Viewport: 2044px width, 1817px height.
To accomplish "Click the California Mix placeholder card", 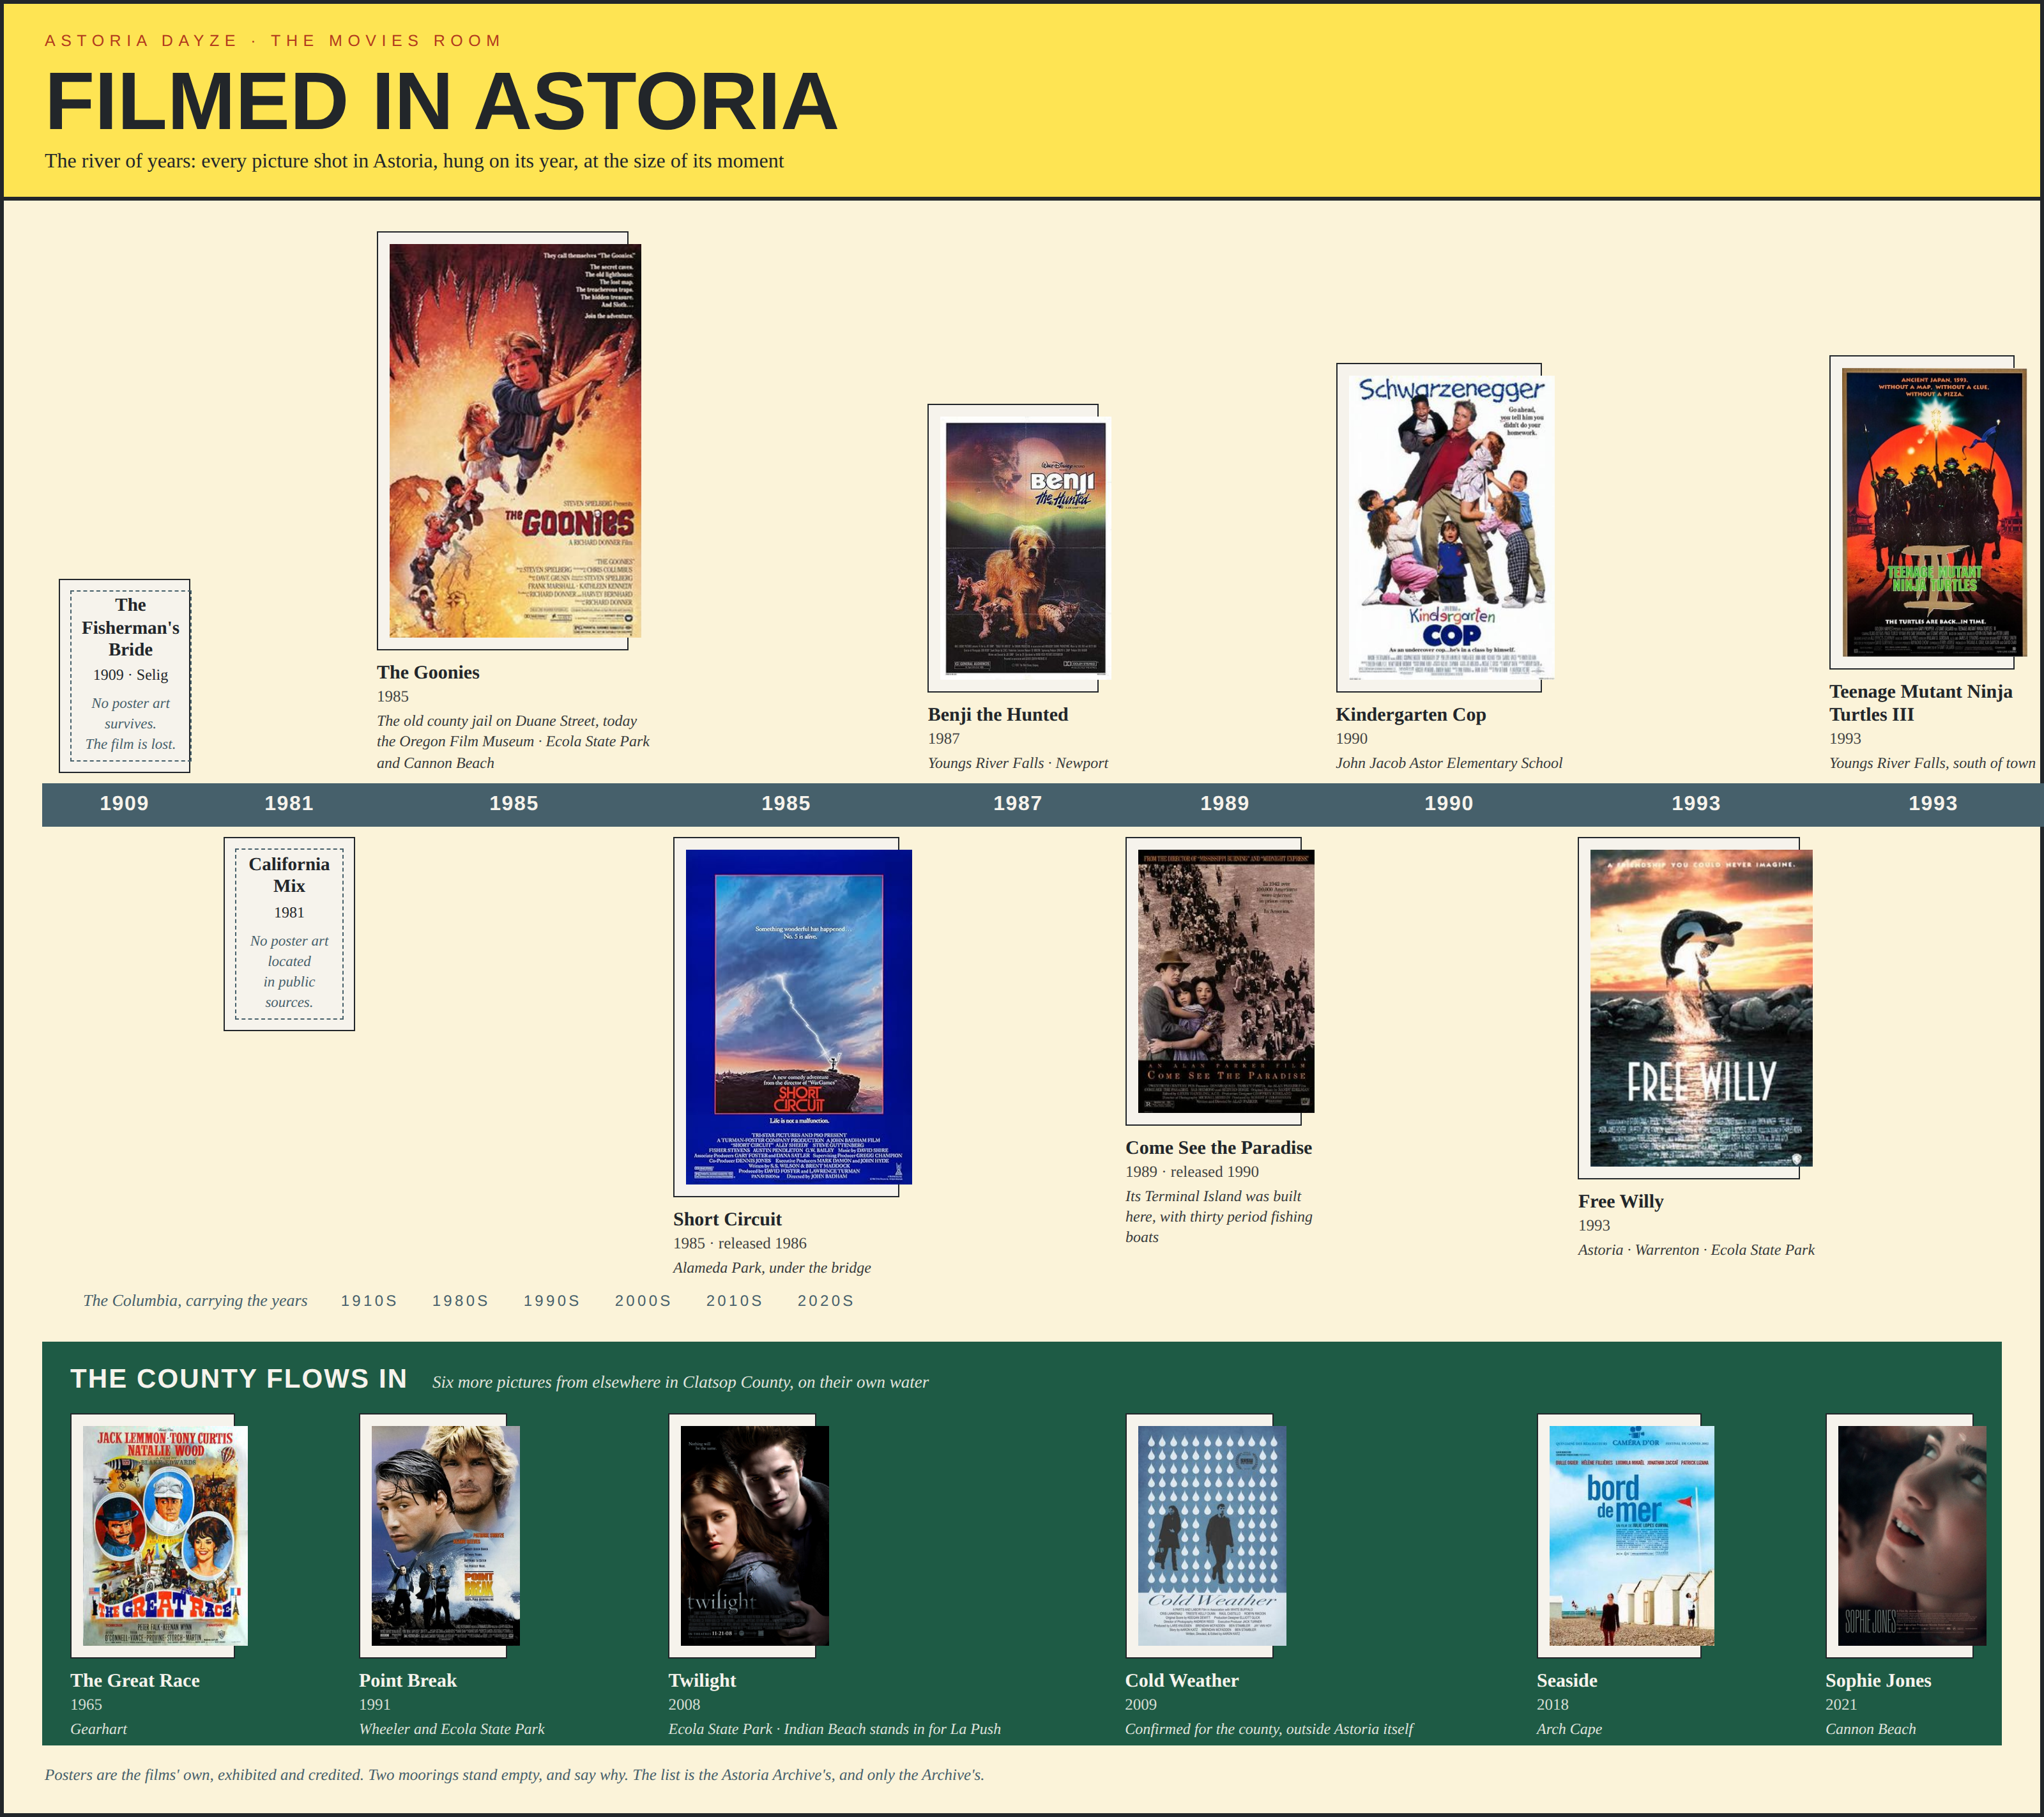I will click(x=289, y=934).
